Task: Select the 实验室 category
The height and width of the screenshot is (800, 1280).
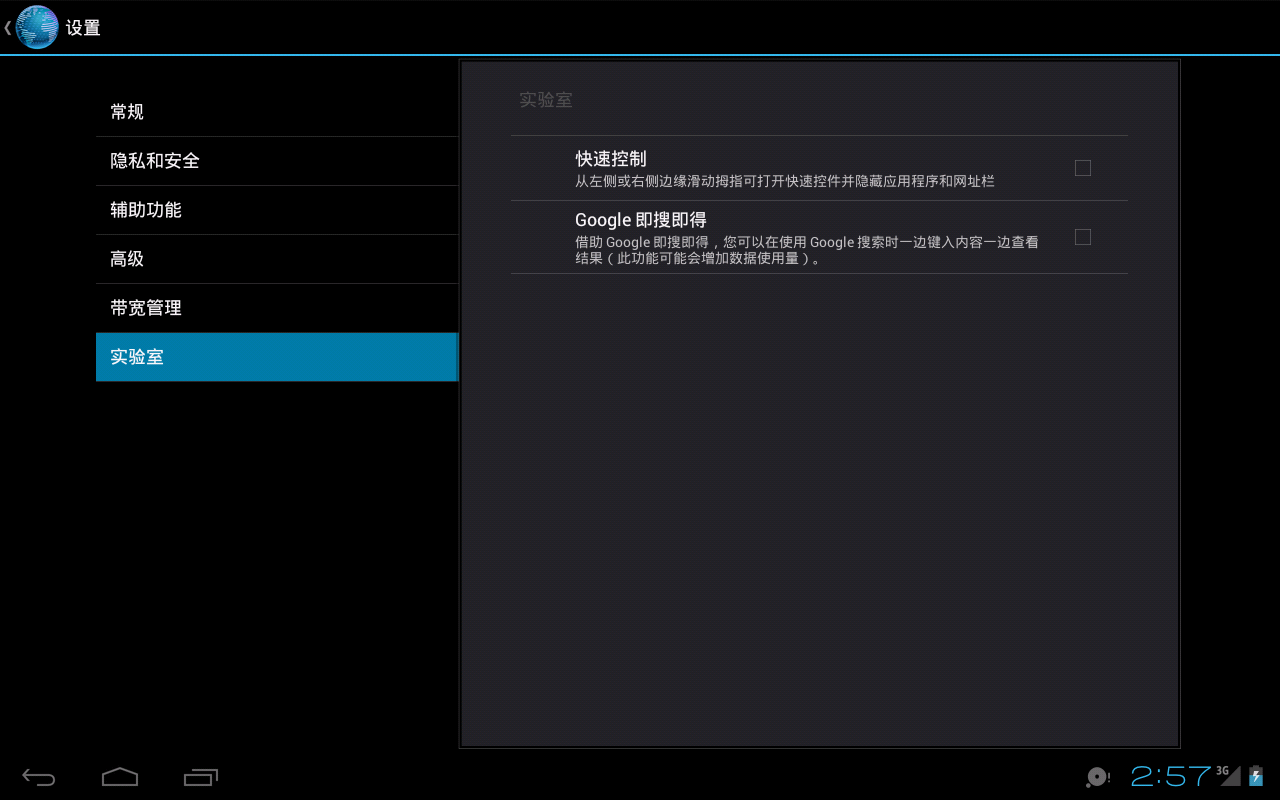Action: [x=276, y=357]
